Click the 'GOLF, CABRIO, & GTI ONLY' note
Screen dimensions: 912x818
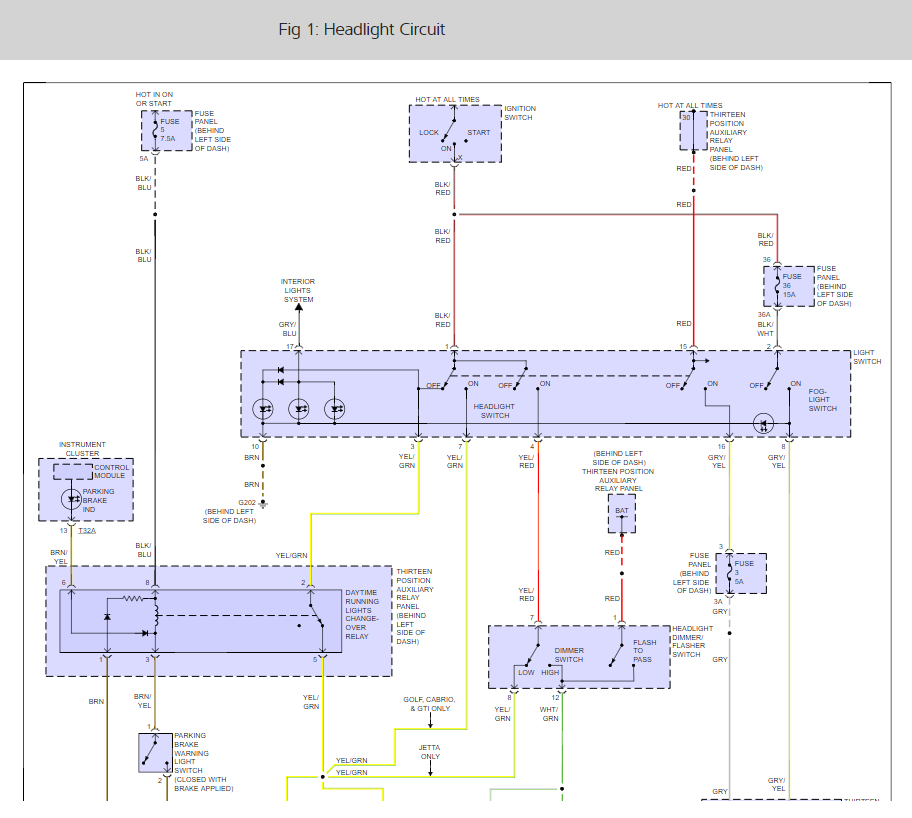point(429,704)
